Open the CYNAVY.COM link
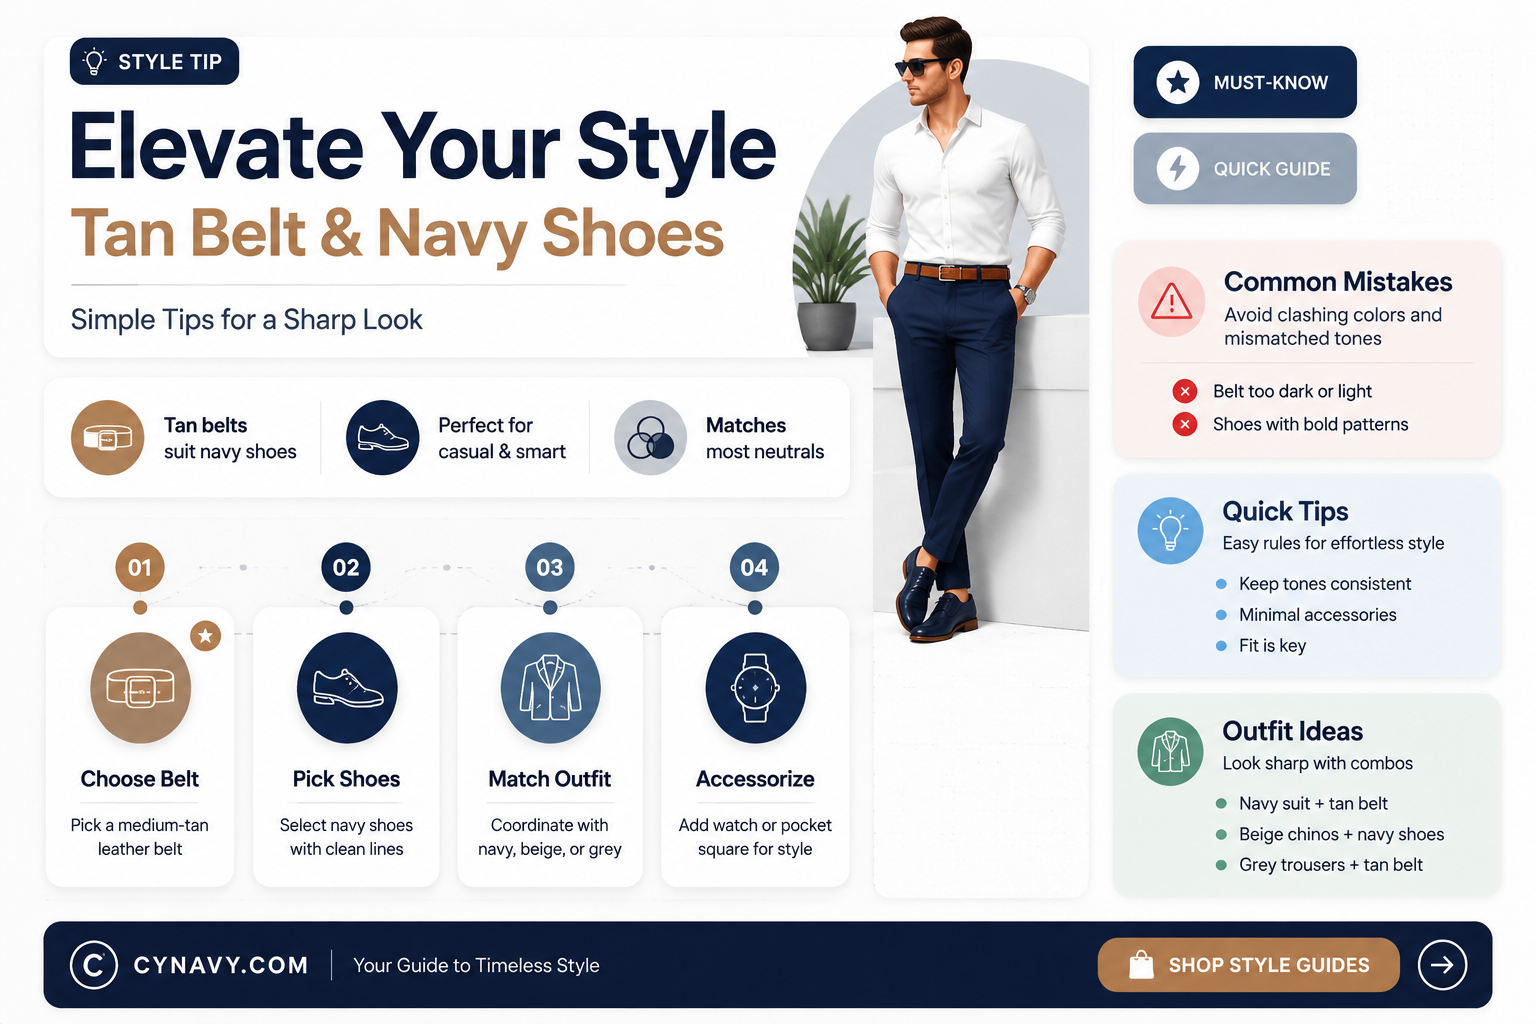The width and height of the screenshot is (1536, 1024). click(x=220, y=965)
